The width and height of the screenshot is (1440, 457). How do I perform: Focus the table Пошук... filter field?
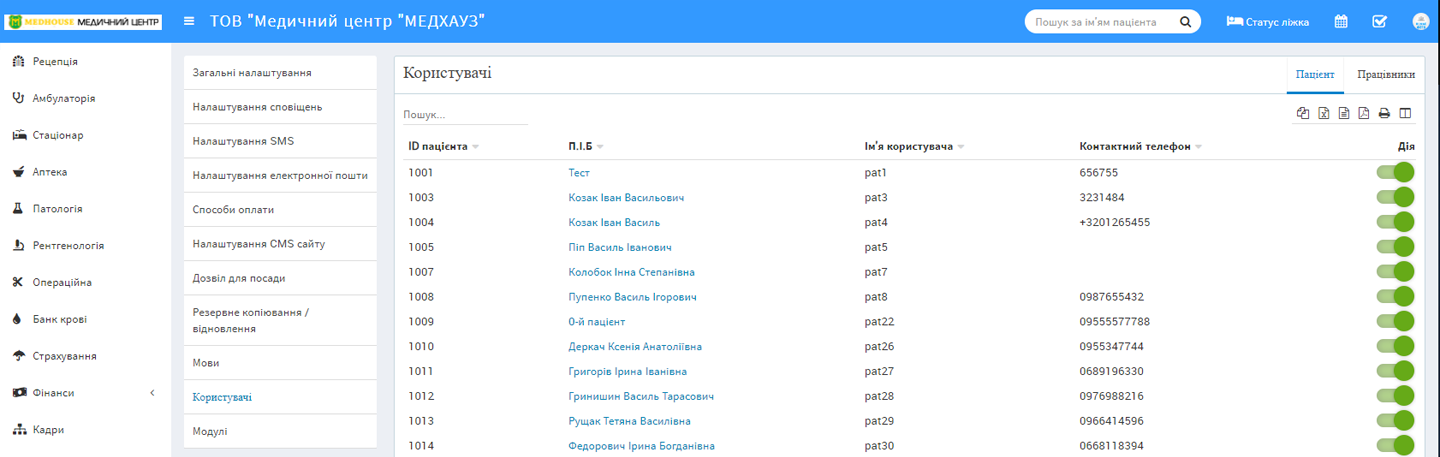(465, 115)
